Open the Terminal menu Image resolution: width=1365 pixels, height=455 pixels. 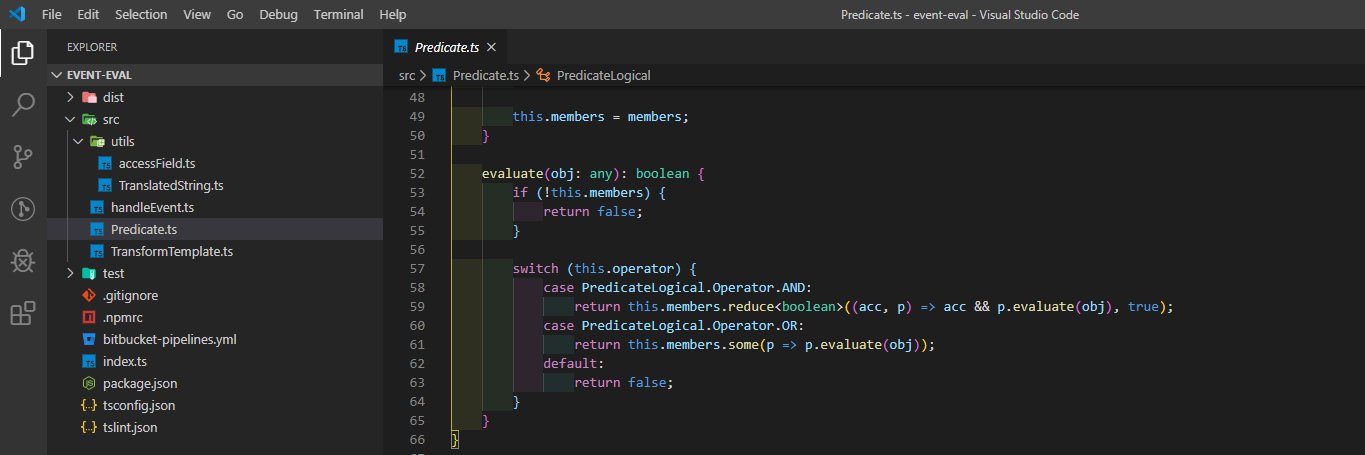339,15
